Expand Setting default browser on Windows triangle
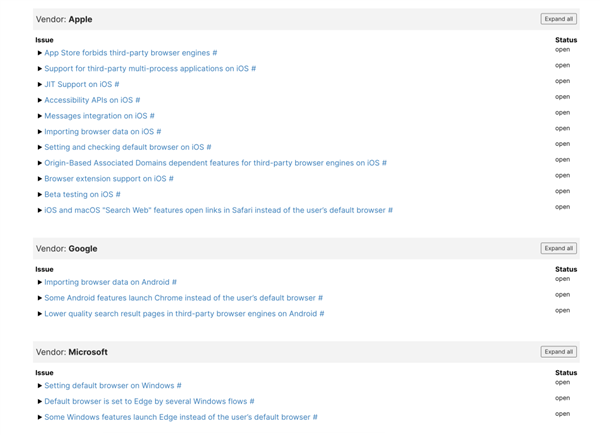The image size is (600, 435). (x=40, y=386)
